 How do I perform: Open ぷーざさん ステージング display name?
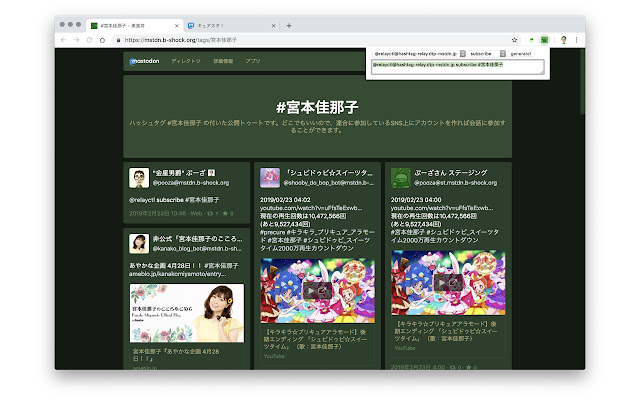tap(451, 173)
